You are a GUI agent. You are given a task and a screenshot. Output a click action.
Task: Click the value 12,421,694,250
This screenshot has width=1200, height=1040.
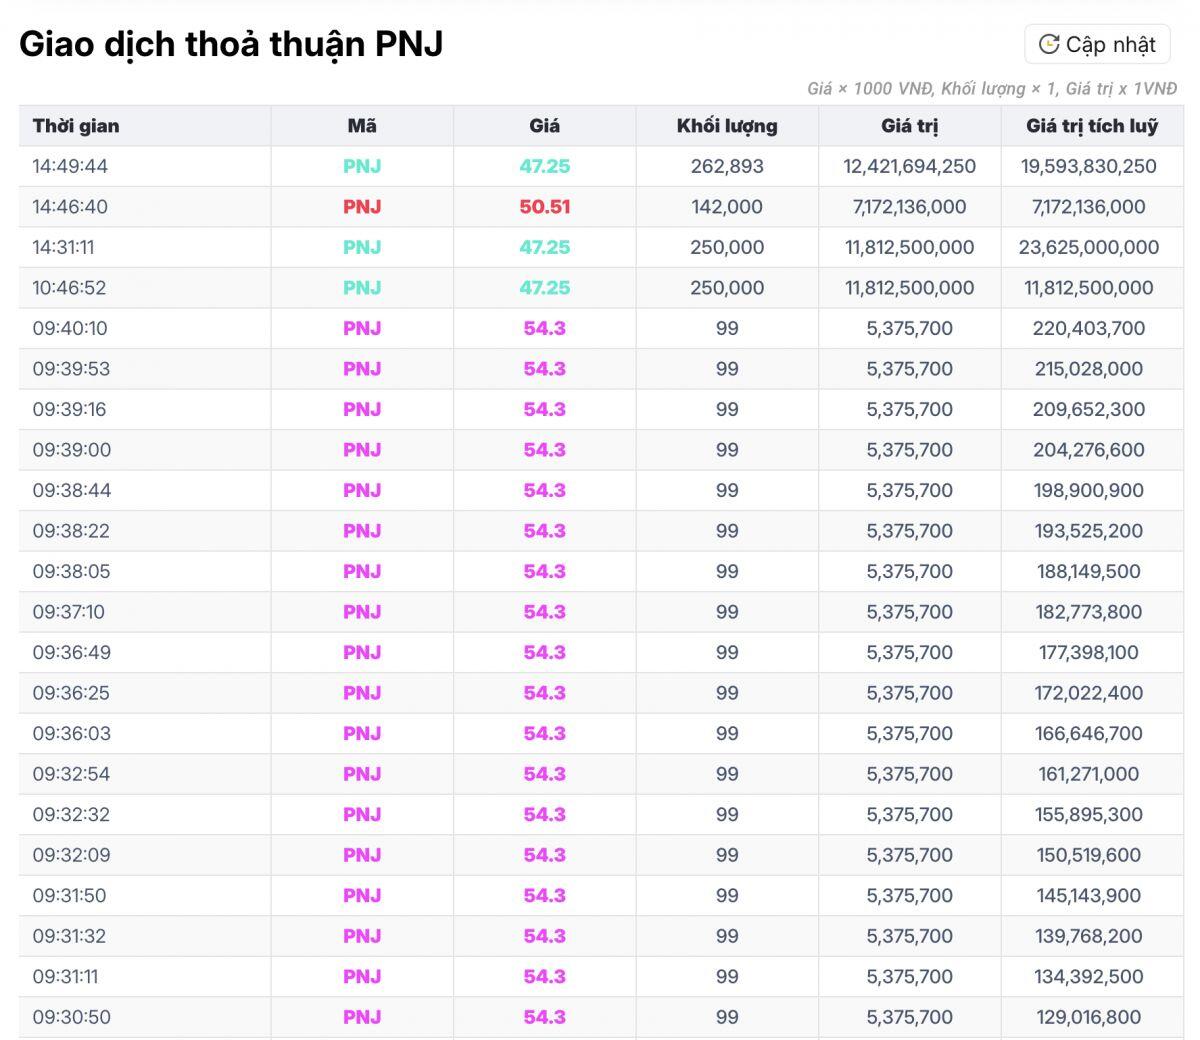909,166
